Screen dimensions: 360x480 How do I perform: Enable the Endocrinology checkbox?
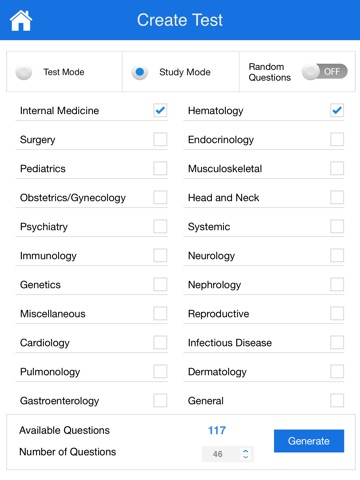337,139
